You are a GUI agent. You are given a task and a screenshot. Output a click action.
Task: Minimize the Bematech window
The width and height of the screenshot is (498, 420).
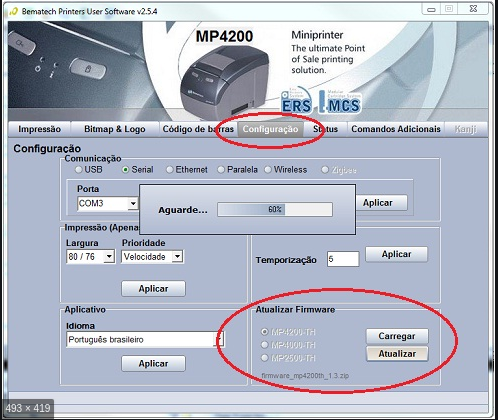(431, 9)
